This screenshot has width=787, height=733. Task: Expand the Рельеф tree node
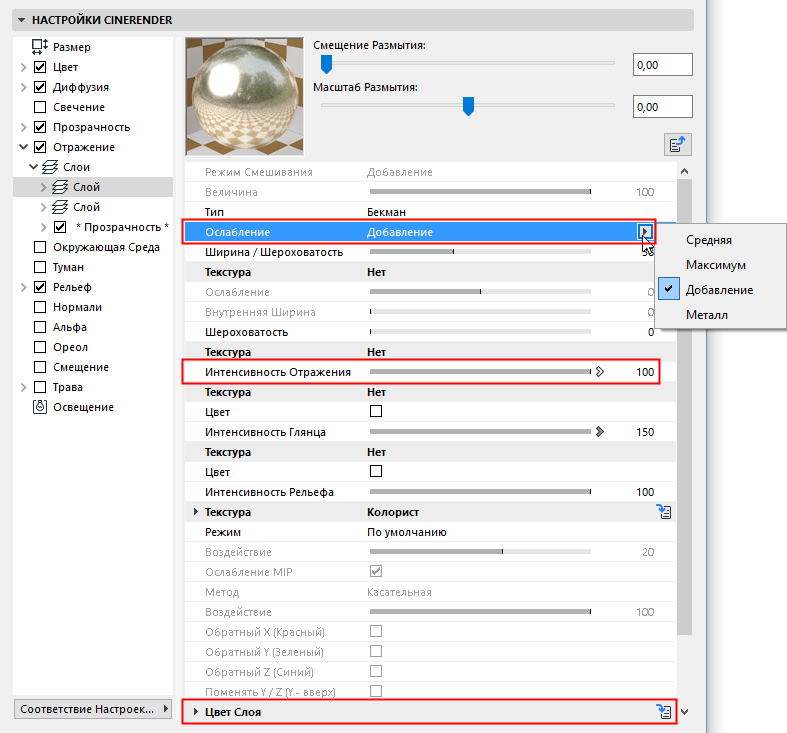(23, 287)
